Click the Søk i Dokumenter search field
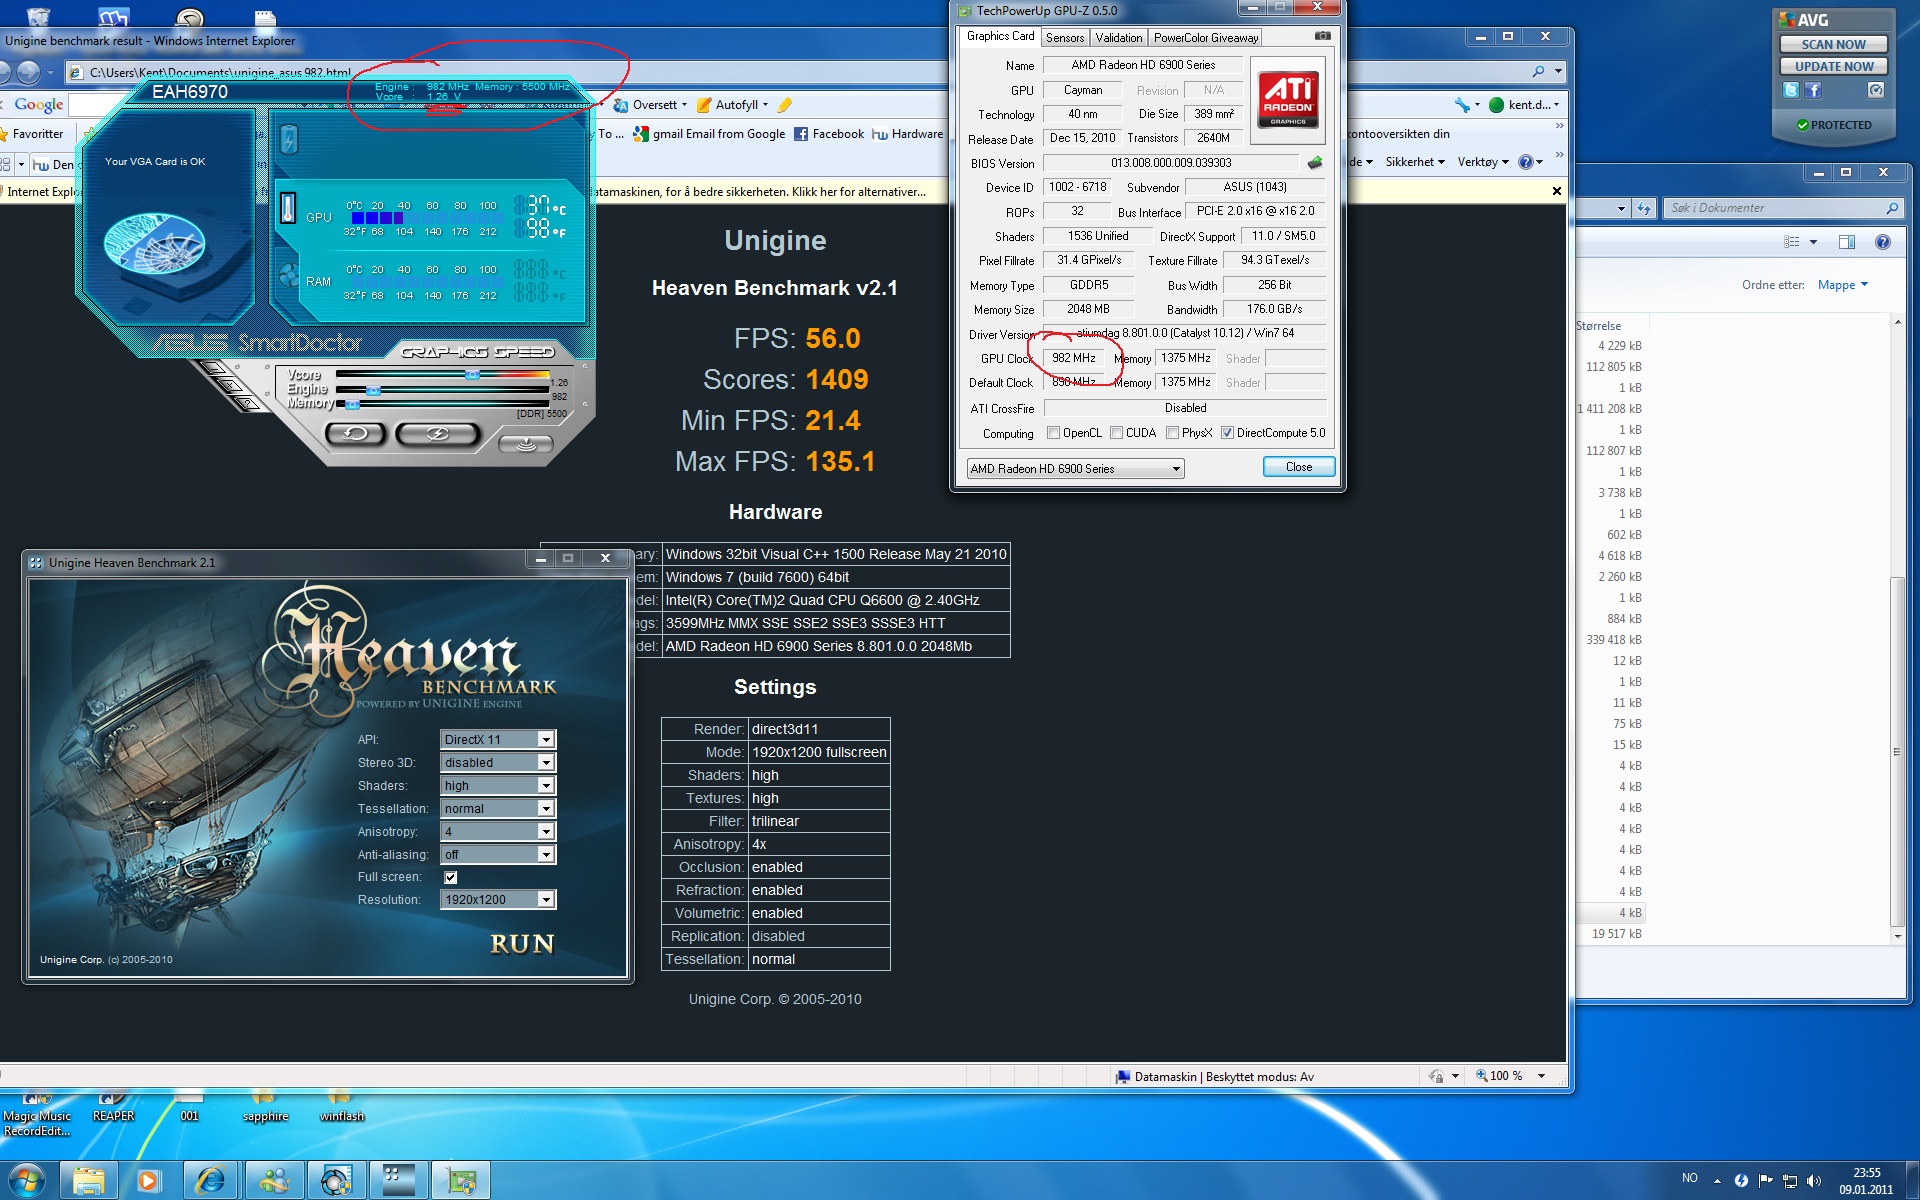The image size is (1920, 1200). [x=1782, y=208]
